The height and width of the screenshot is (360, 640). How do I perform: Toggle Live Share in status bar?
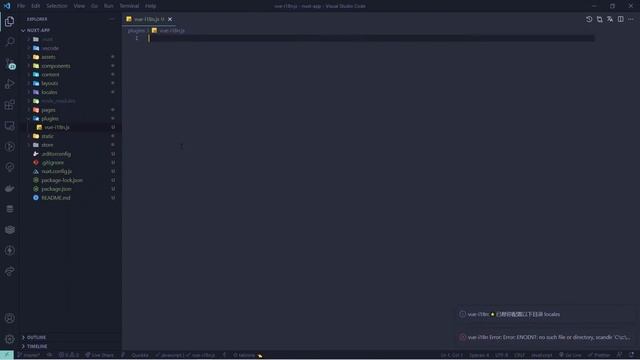[99, 355]
